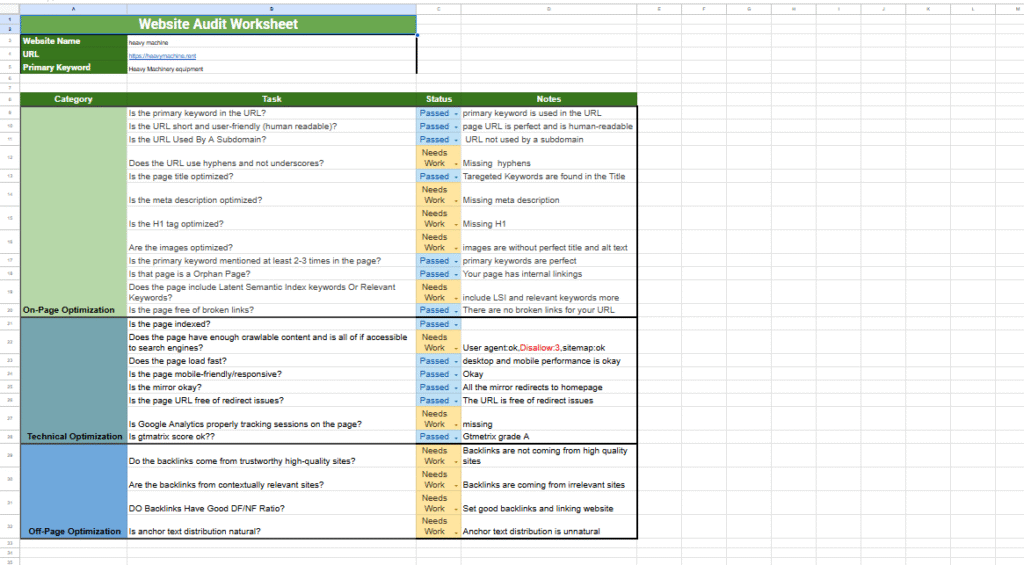This screenshot has height=565, width=1024.
Task: Click the 'Notes' column heading cell
Action: click(x=548, y=99)
